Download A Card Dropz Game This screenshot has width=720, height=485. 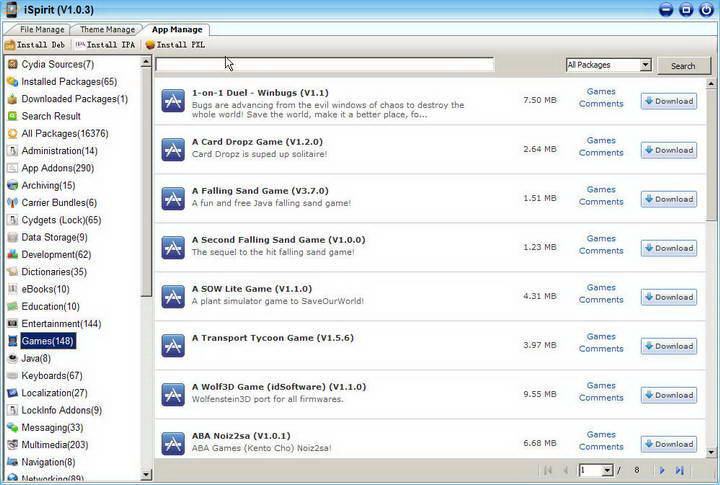669,150
